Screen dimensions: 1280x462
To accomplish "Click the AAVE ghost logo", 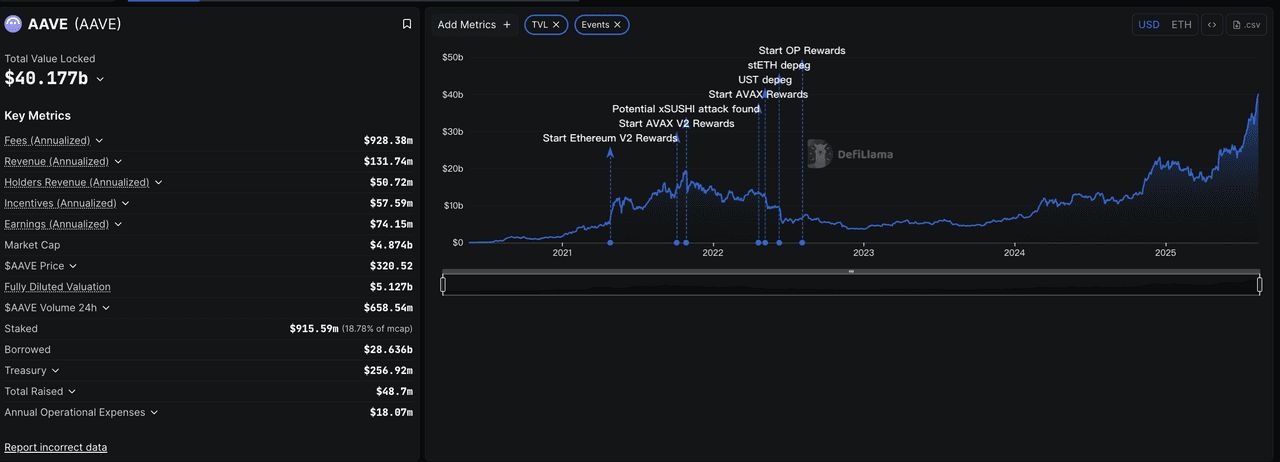I will click(14, 24).
